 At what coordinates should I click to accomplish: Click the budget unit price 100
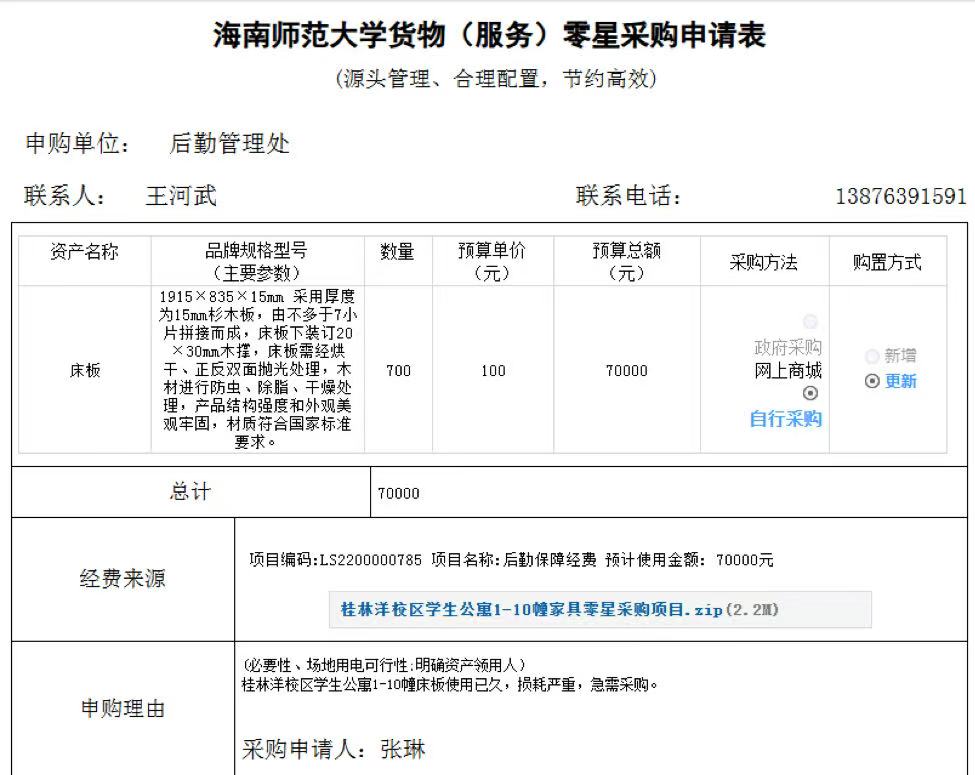(493, 370)
